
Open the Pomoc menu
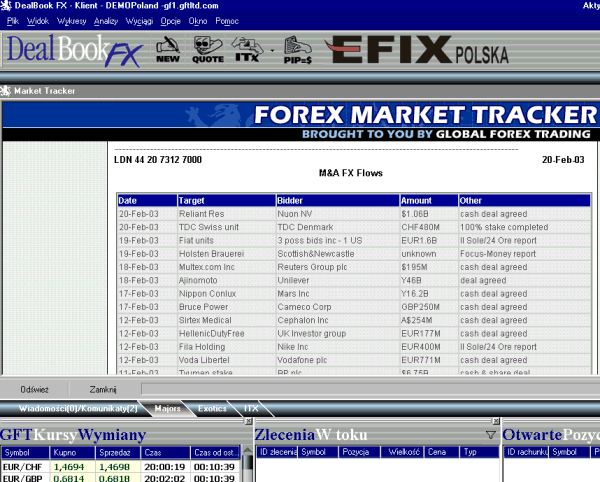click(x=227, y=21)
